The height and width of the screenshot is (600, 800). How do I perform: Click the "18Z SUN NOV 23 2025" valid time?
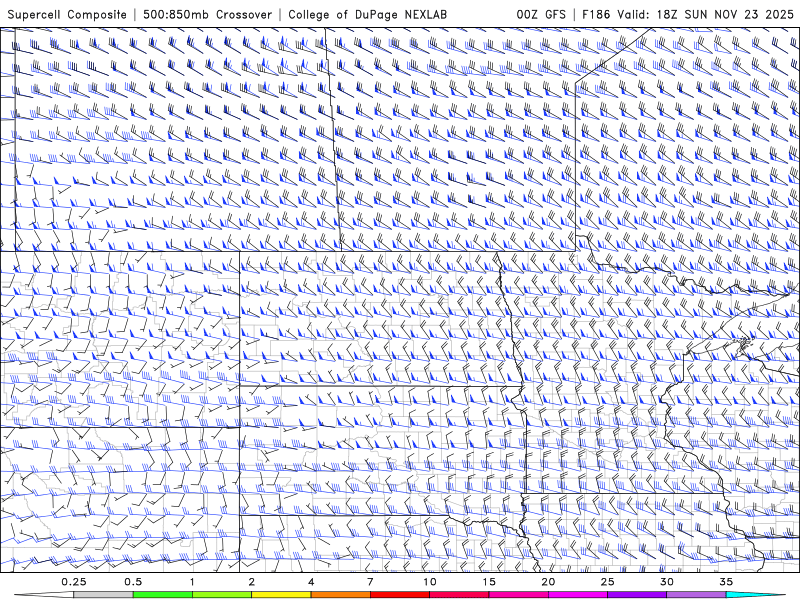coord(725,14)
